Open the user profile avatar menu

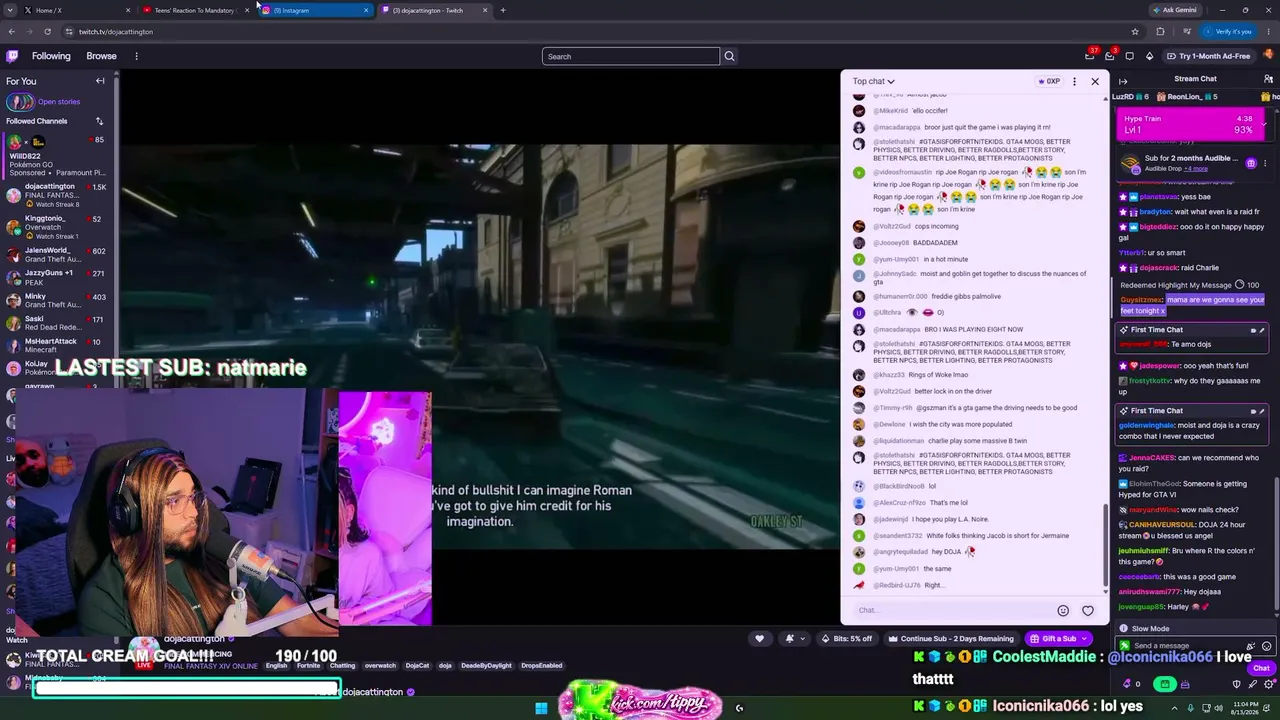pos(1267,56)
